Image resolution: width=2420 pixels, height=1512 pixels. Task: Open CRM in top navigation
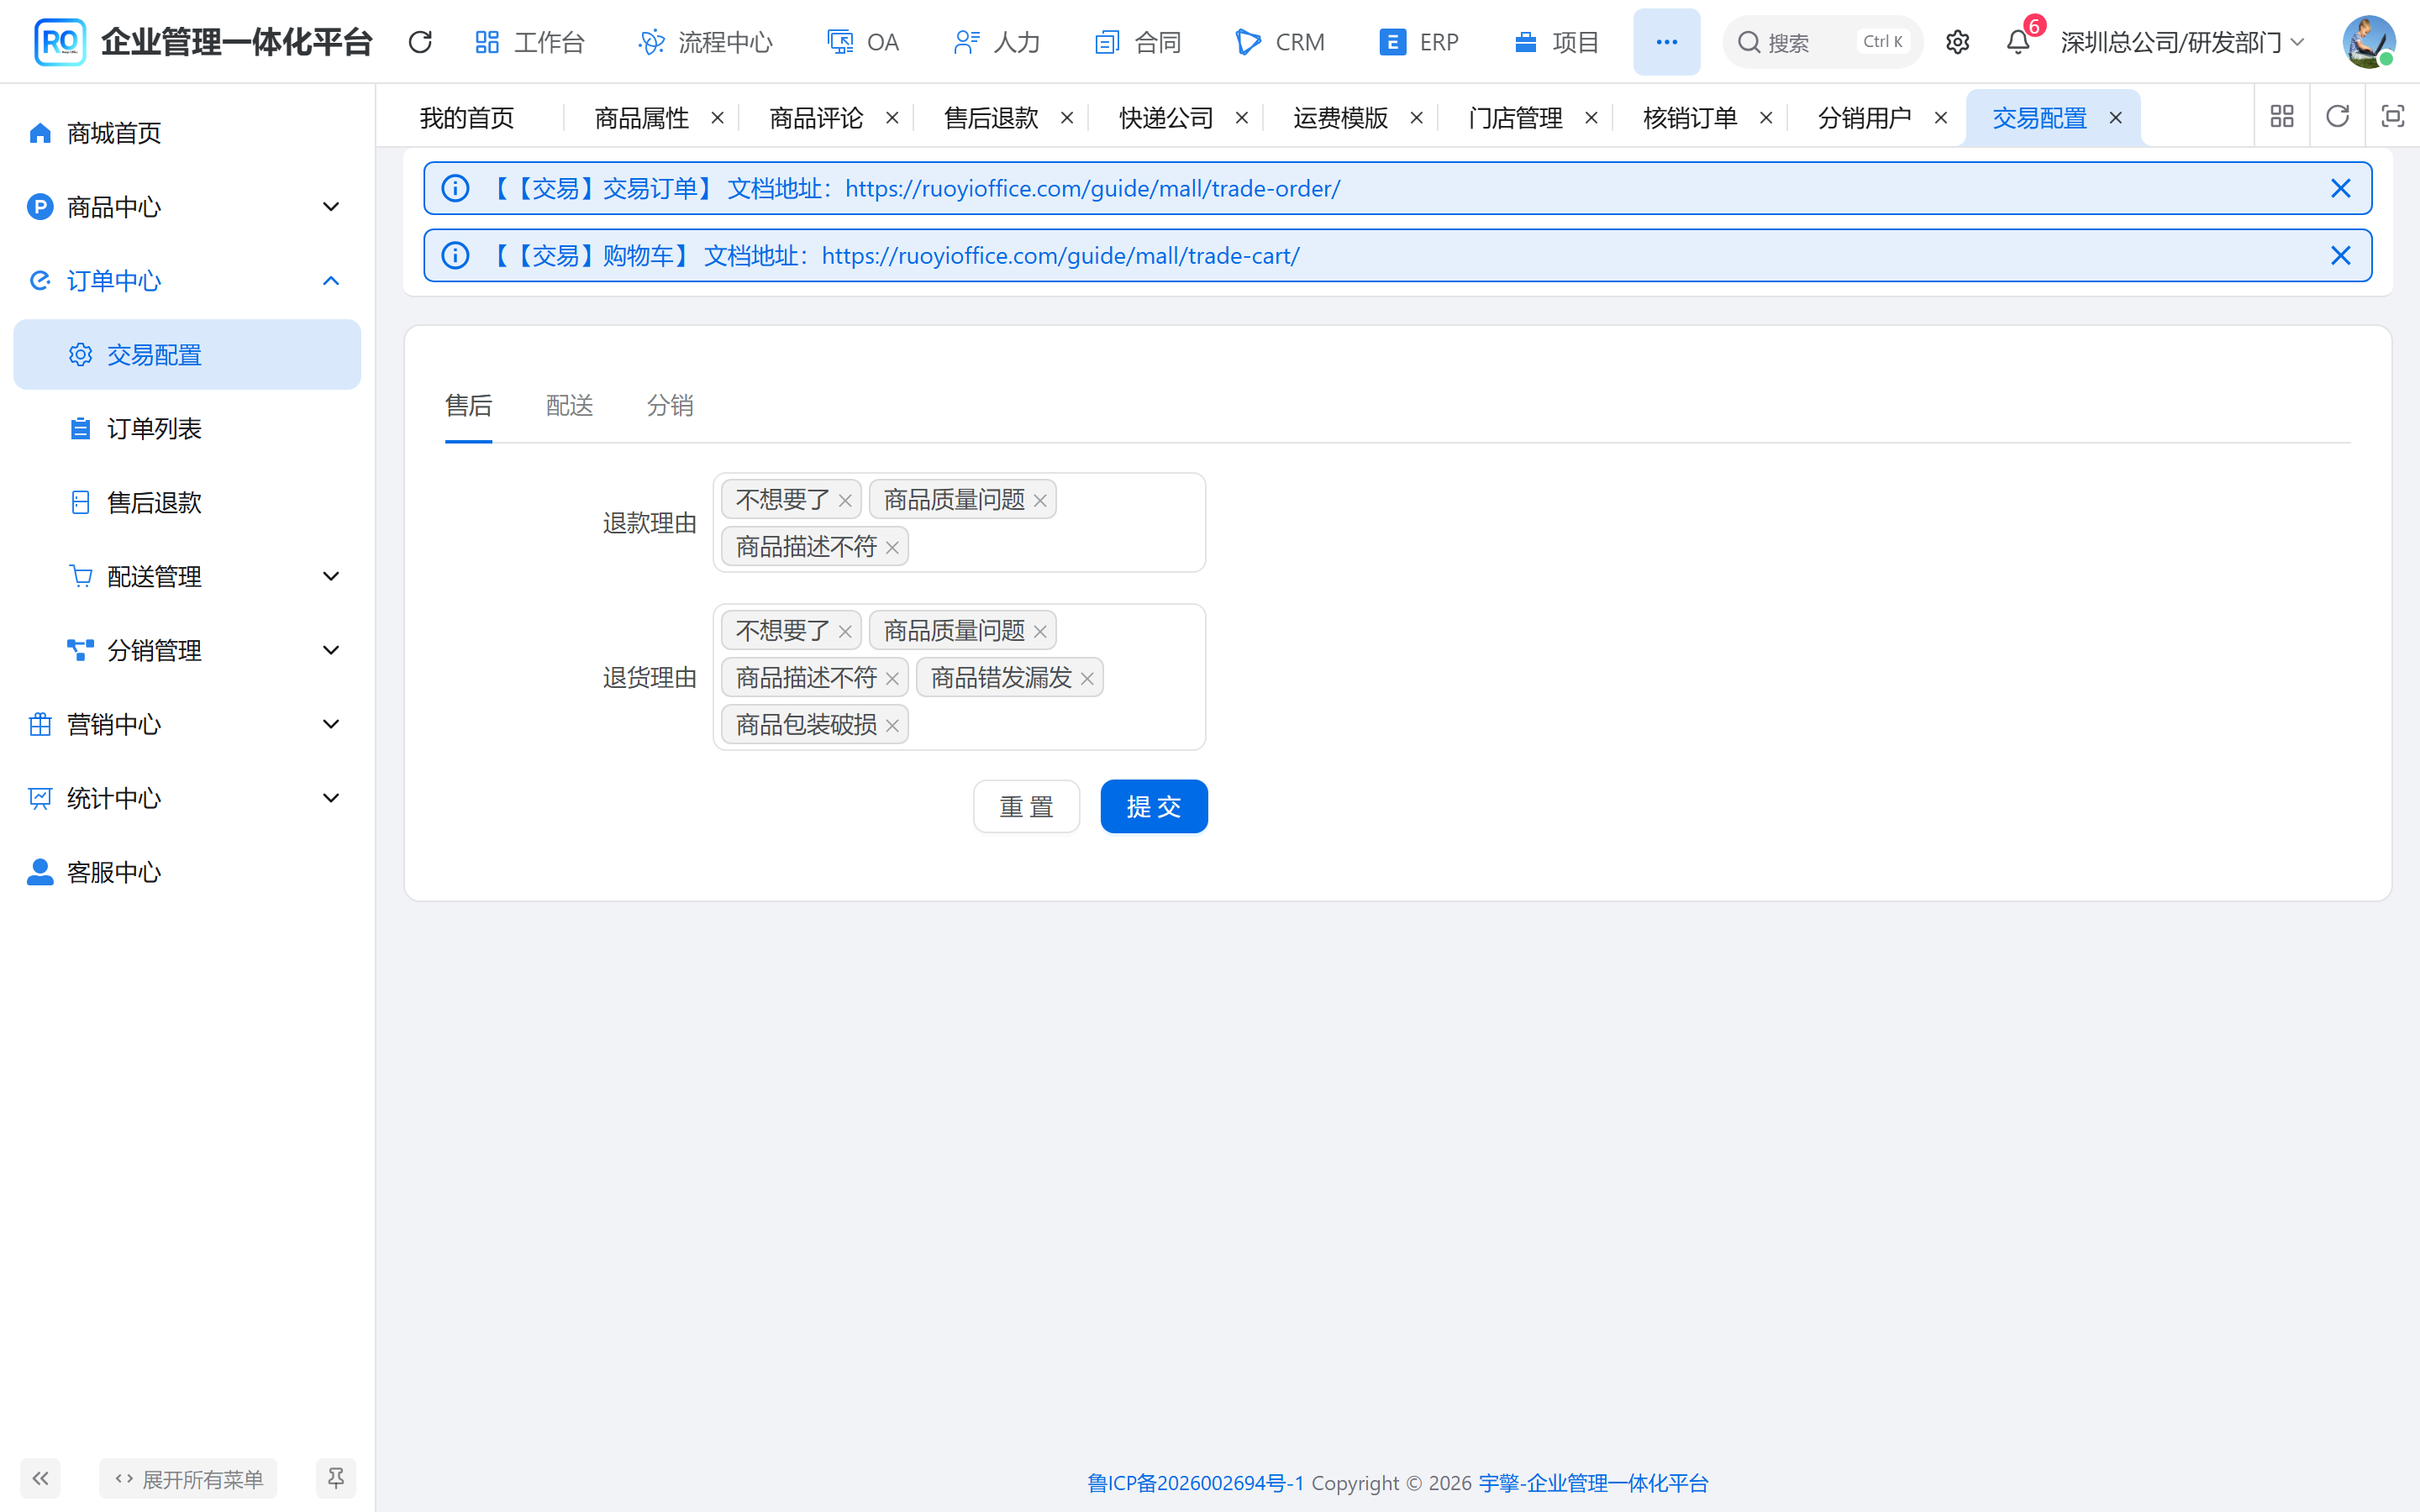coord(1279,42)
